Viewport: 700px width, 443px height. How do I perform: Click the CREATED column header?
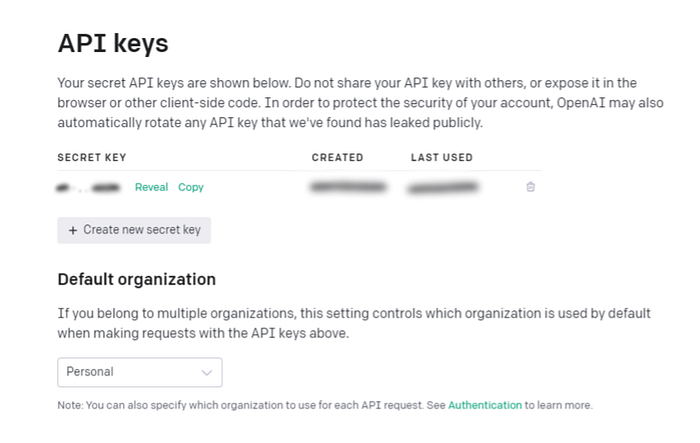338,158
